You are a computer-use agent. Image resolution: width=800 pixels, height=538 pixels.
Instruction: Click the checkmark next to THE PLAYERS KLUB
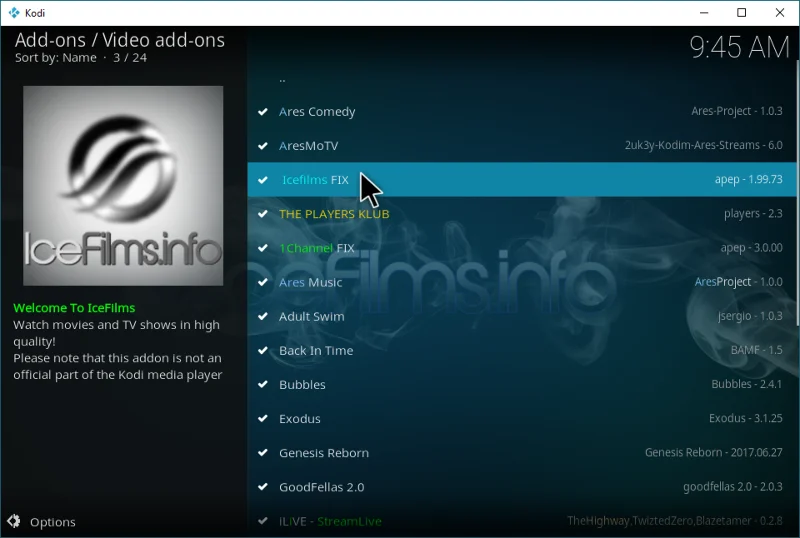coord(263,214)
